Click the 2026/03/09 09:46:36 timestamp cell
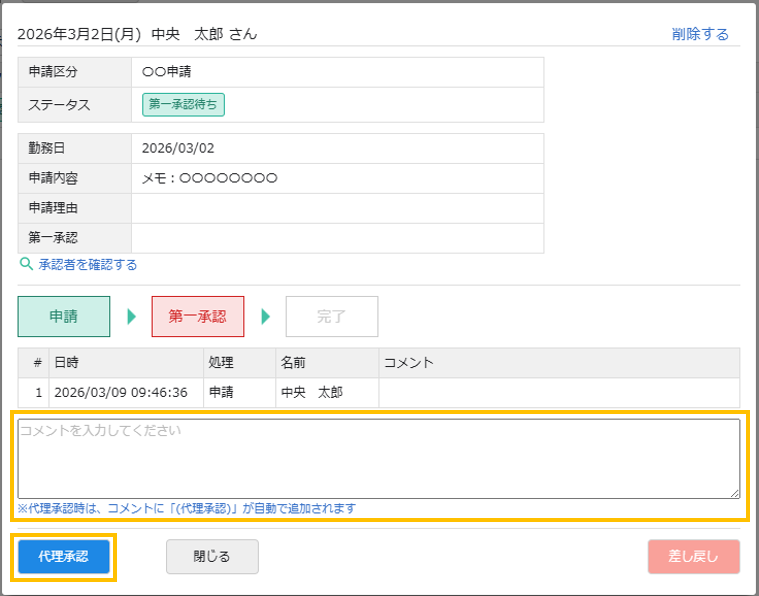The height and width of the screenshot is (596, 759). [x=126, y=392]
